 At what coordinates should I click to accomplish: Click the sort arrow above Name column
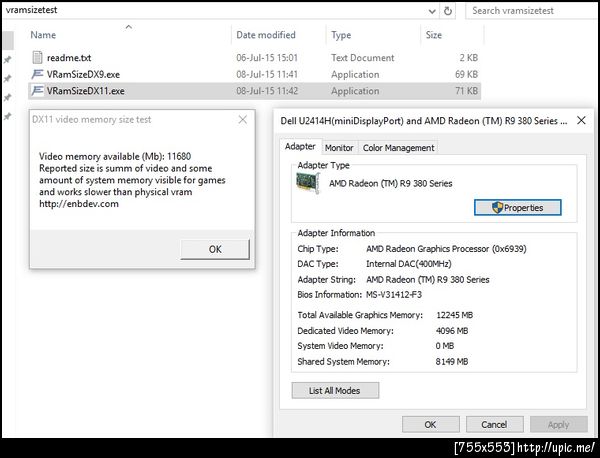pyautogui.click(x=129, y=27)
